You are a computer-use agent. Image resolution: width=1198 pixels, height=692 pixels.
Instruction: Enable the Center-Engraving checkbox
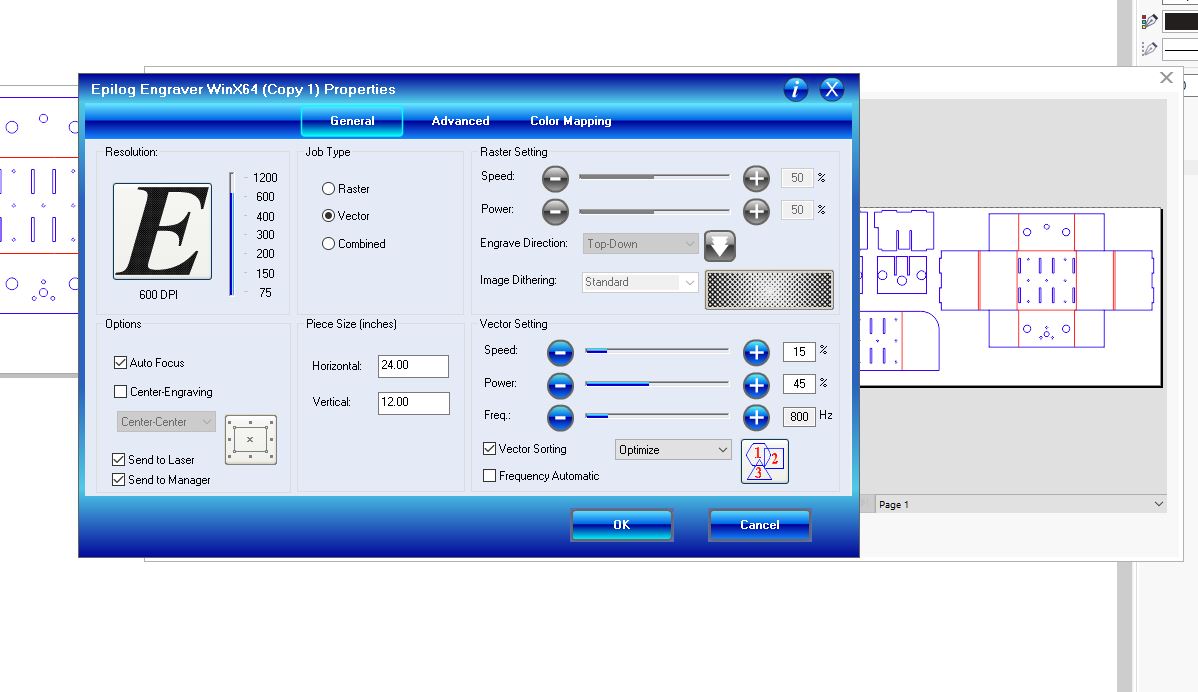coord(120,392)
